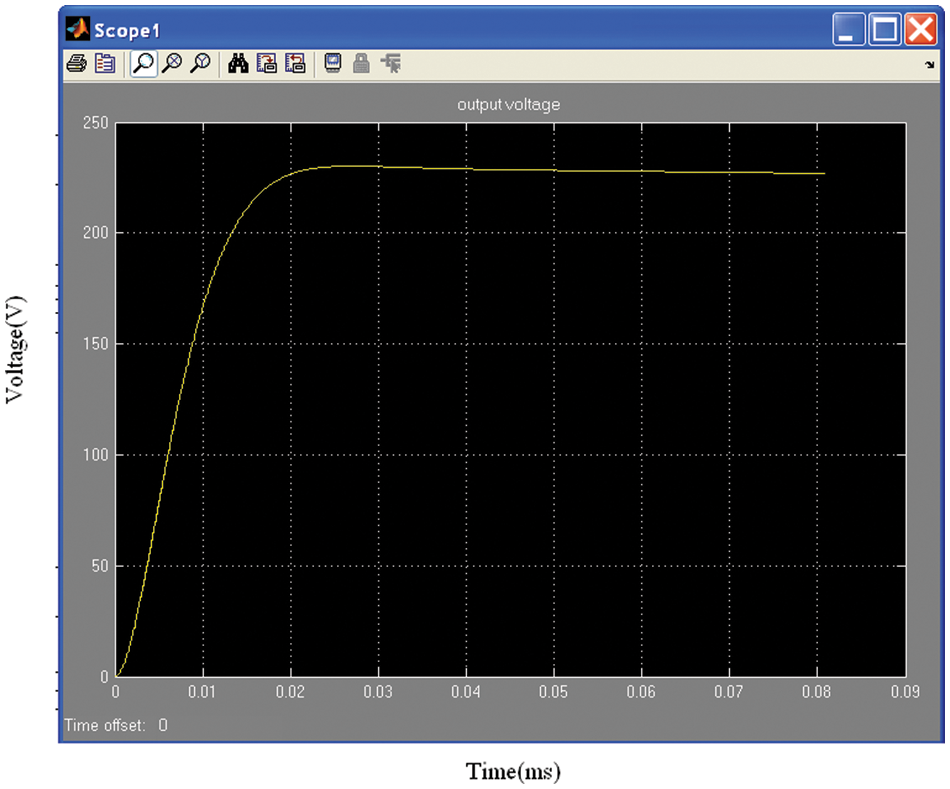Viewport: 950px width, 789px height.
Task: Close the Scope1 window
Action: point(919,30)
